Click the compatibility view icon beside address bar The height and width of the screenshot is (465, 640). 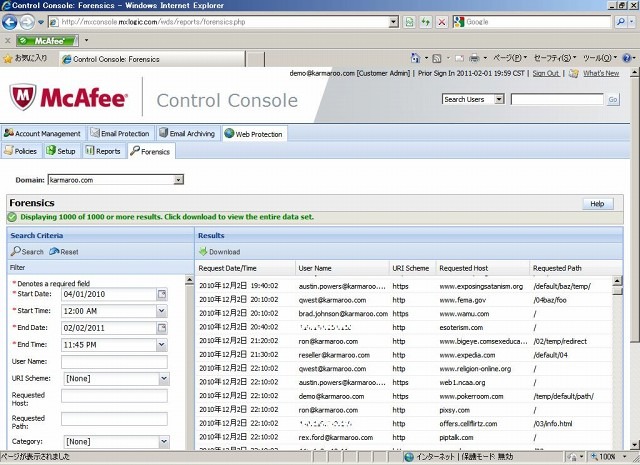click(x=409, y=22)
